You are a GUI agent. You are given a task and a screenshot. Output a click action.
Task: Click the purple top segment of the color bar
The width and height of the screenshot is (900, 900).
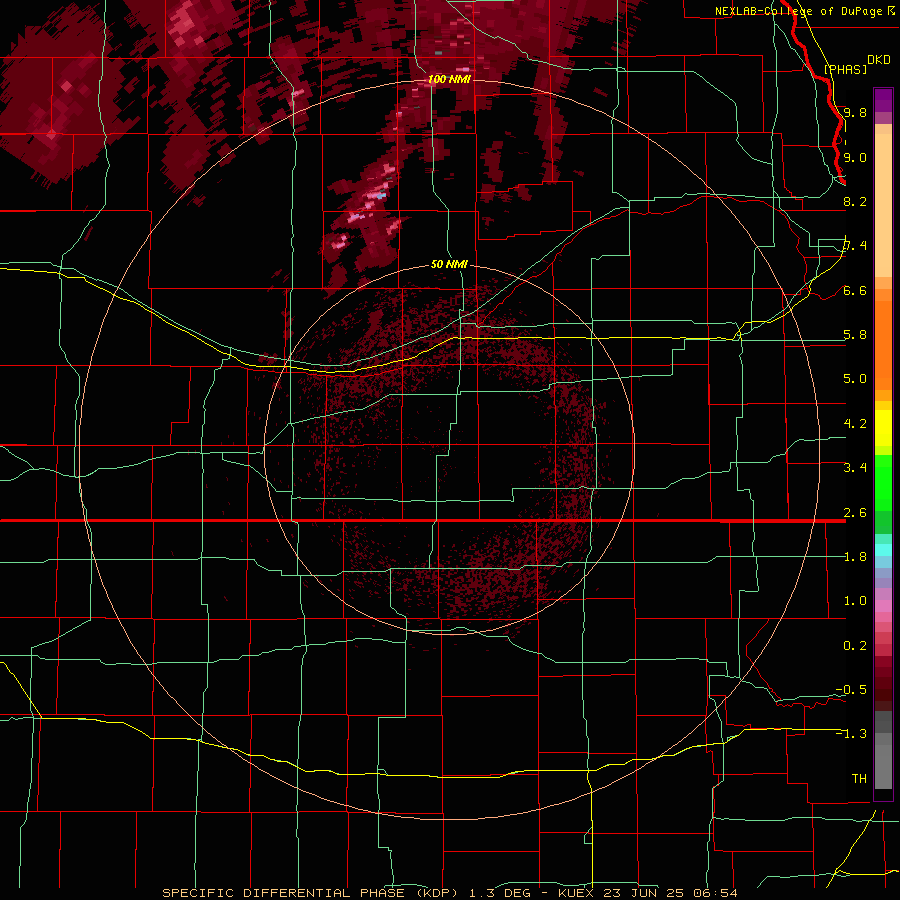[883, 100]
